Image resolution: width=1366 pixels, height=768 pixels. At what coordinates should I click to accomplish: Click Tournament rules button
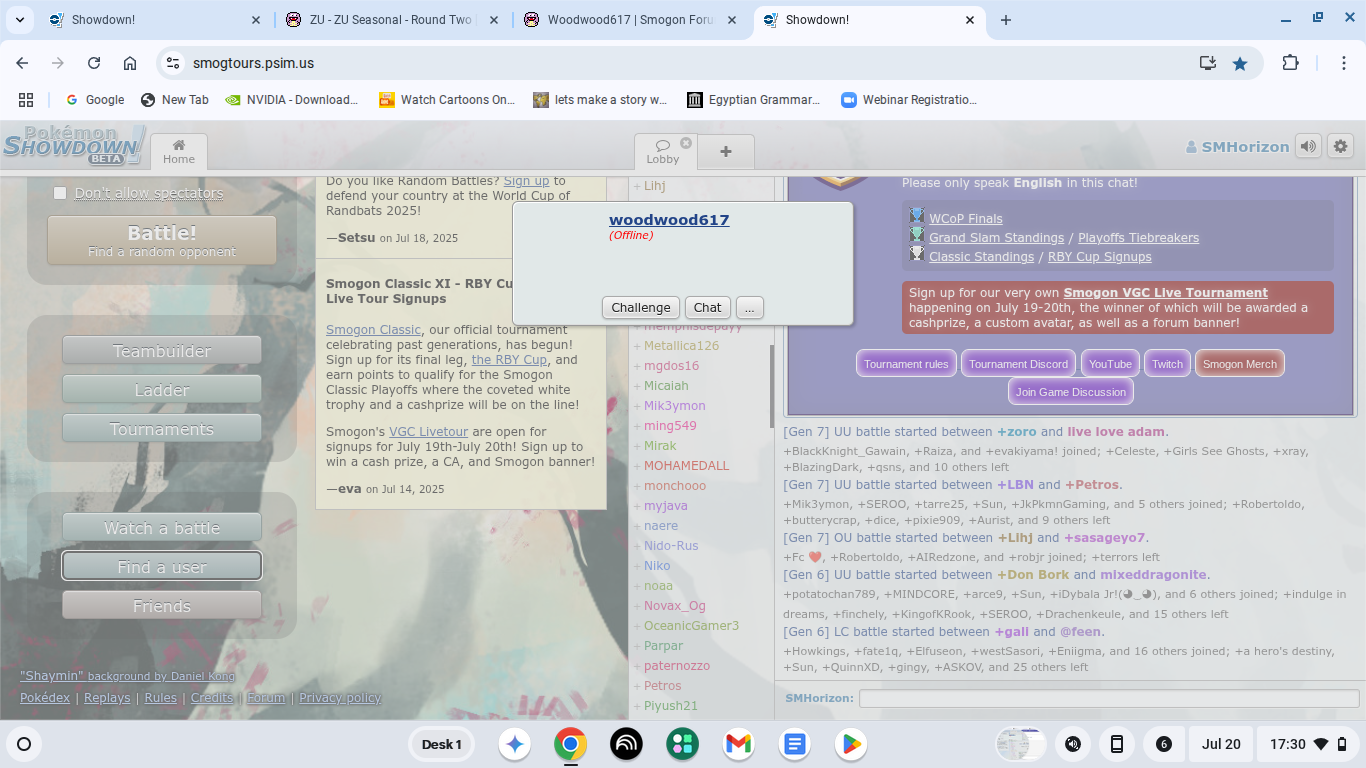(906, 364)
